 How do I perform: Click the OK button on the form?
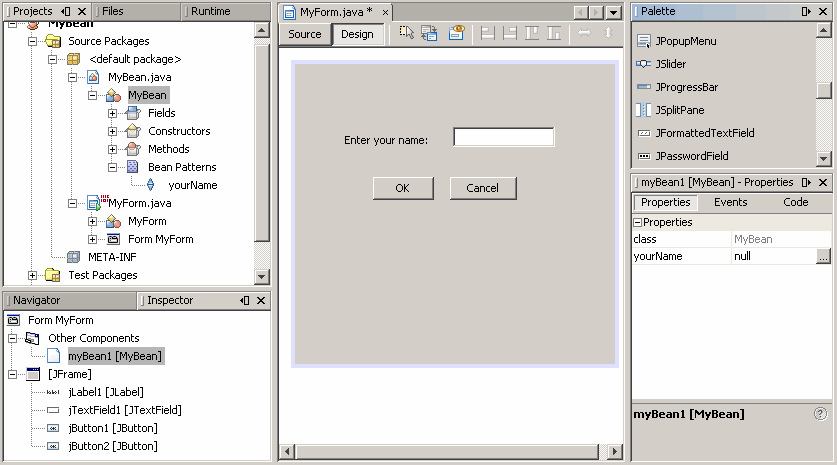point(402,188)
